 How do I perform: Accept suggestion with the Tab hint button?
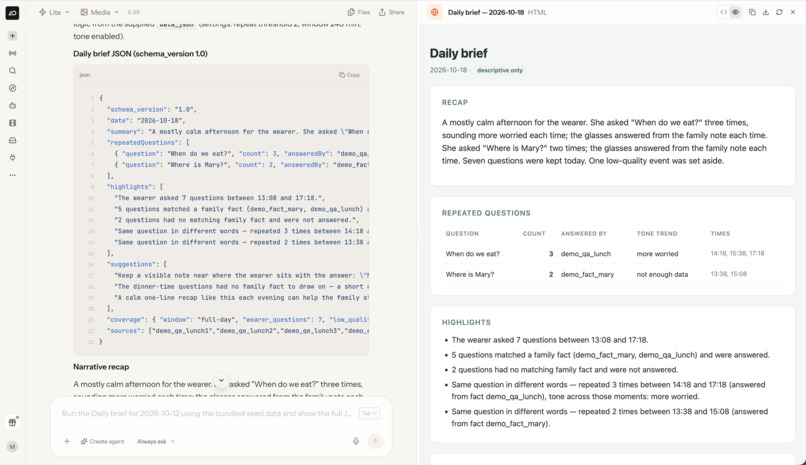[369, 414]
